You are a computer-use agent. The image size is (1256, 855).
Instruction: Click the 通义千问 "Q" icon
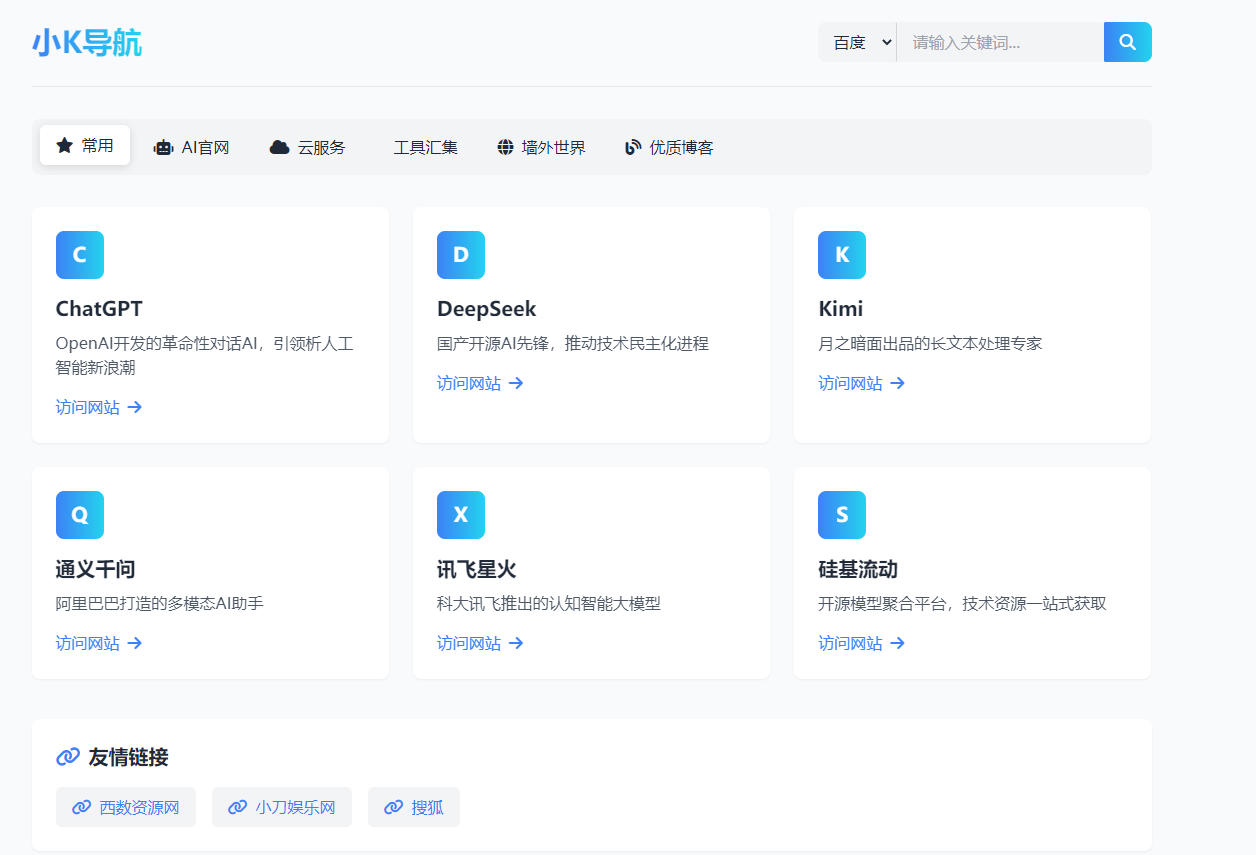pos(79,515)
